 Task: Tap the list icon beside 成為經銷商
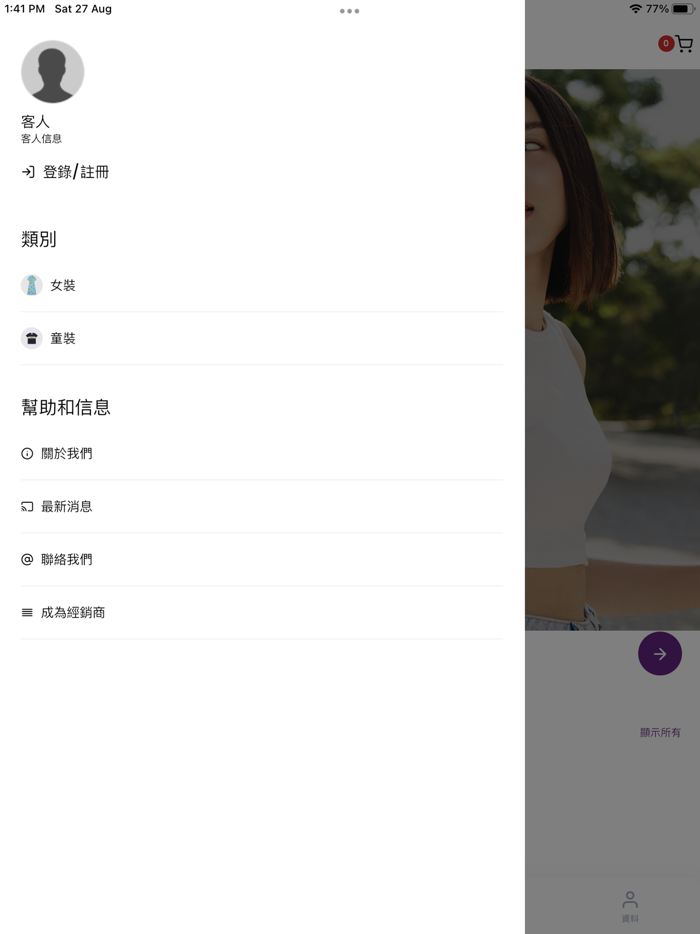pyautogui.click(x=27, y=612)
